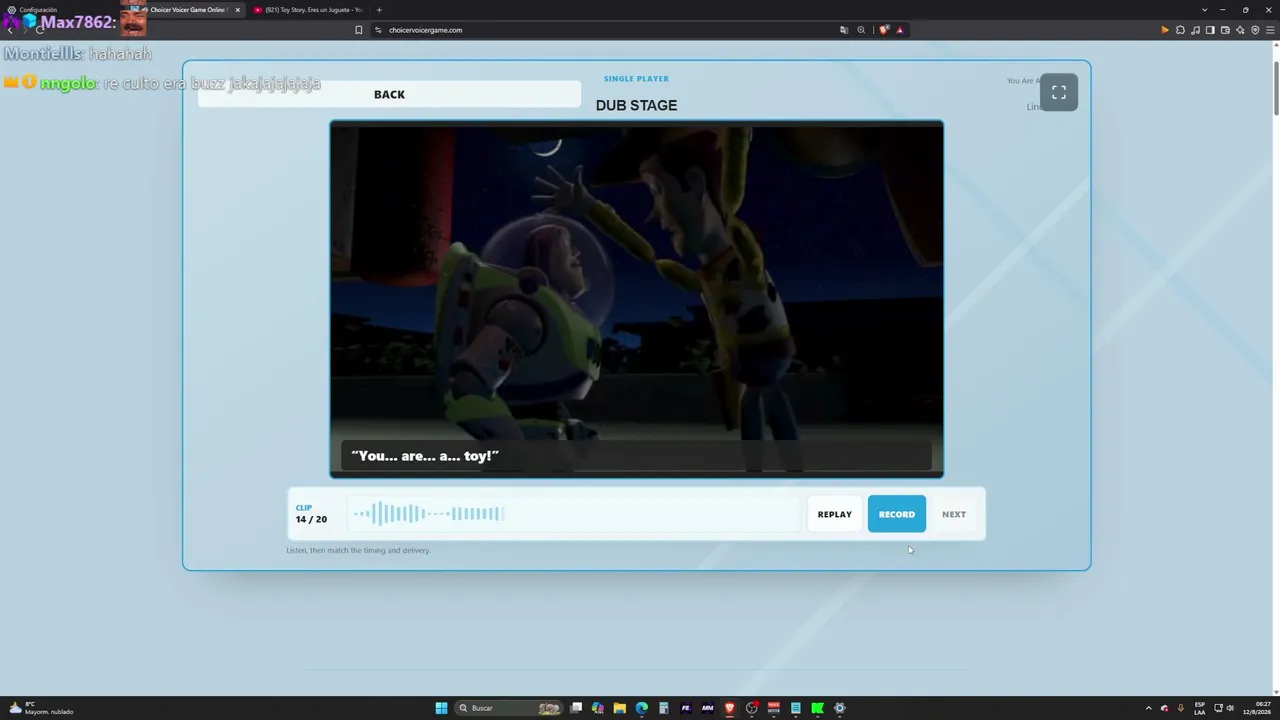
Task: Open the ESP LAA language switcher
Action: 1200,708
